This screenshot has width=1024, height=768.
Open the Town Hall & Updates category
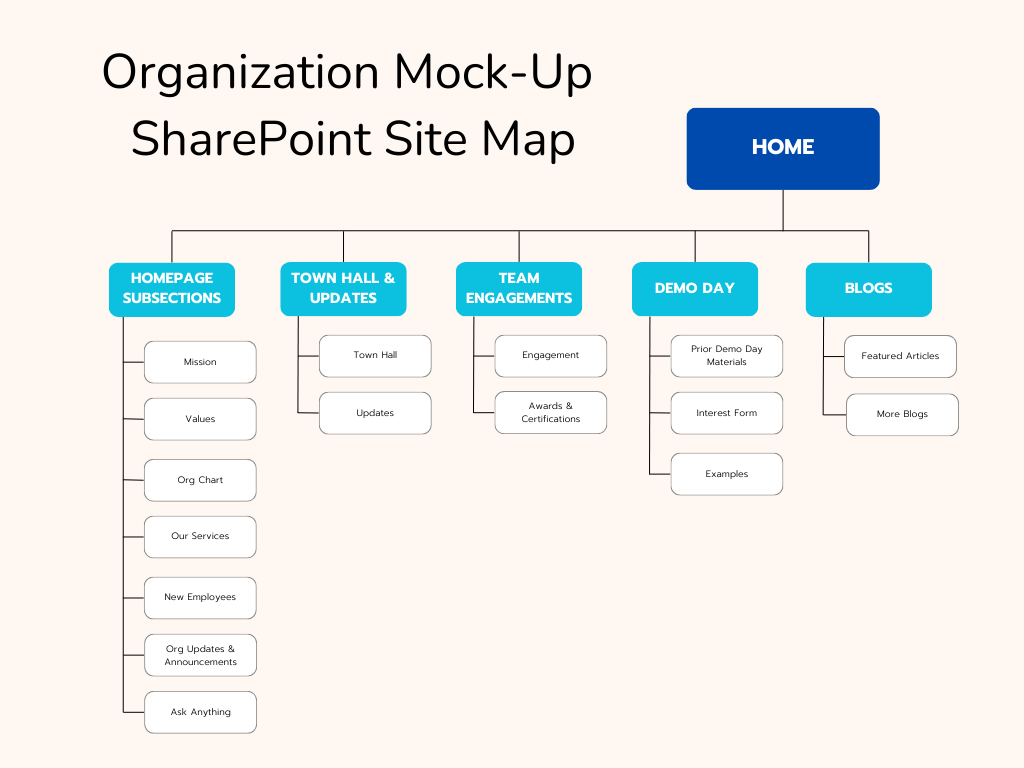point(343,289)
